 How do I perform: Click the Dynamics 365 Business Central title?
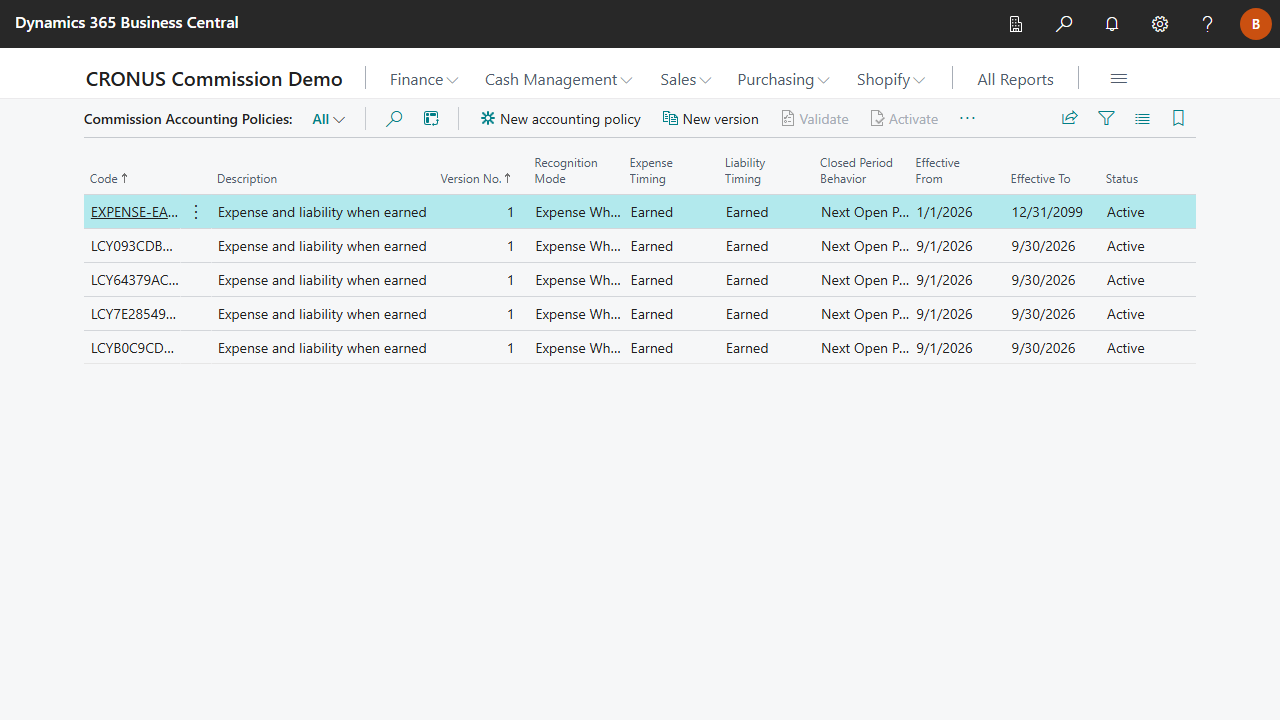127,22
